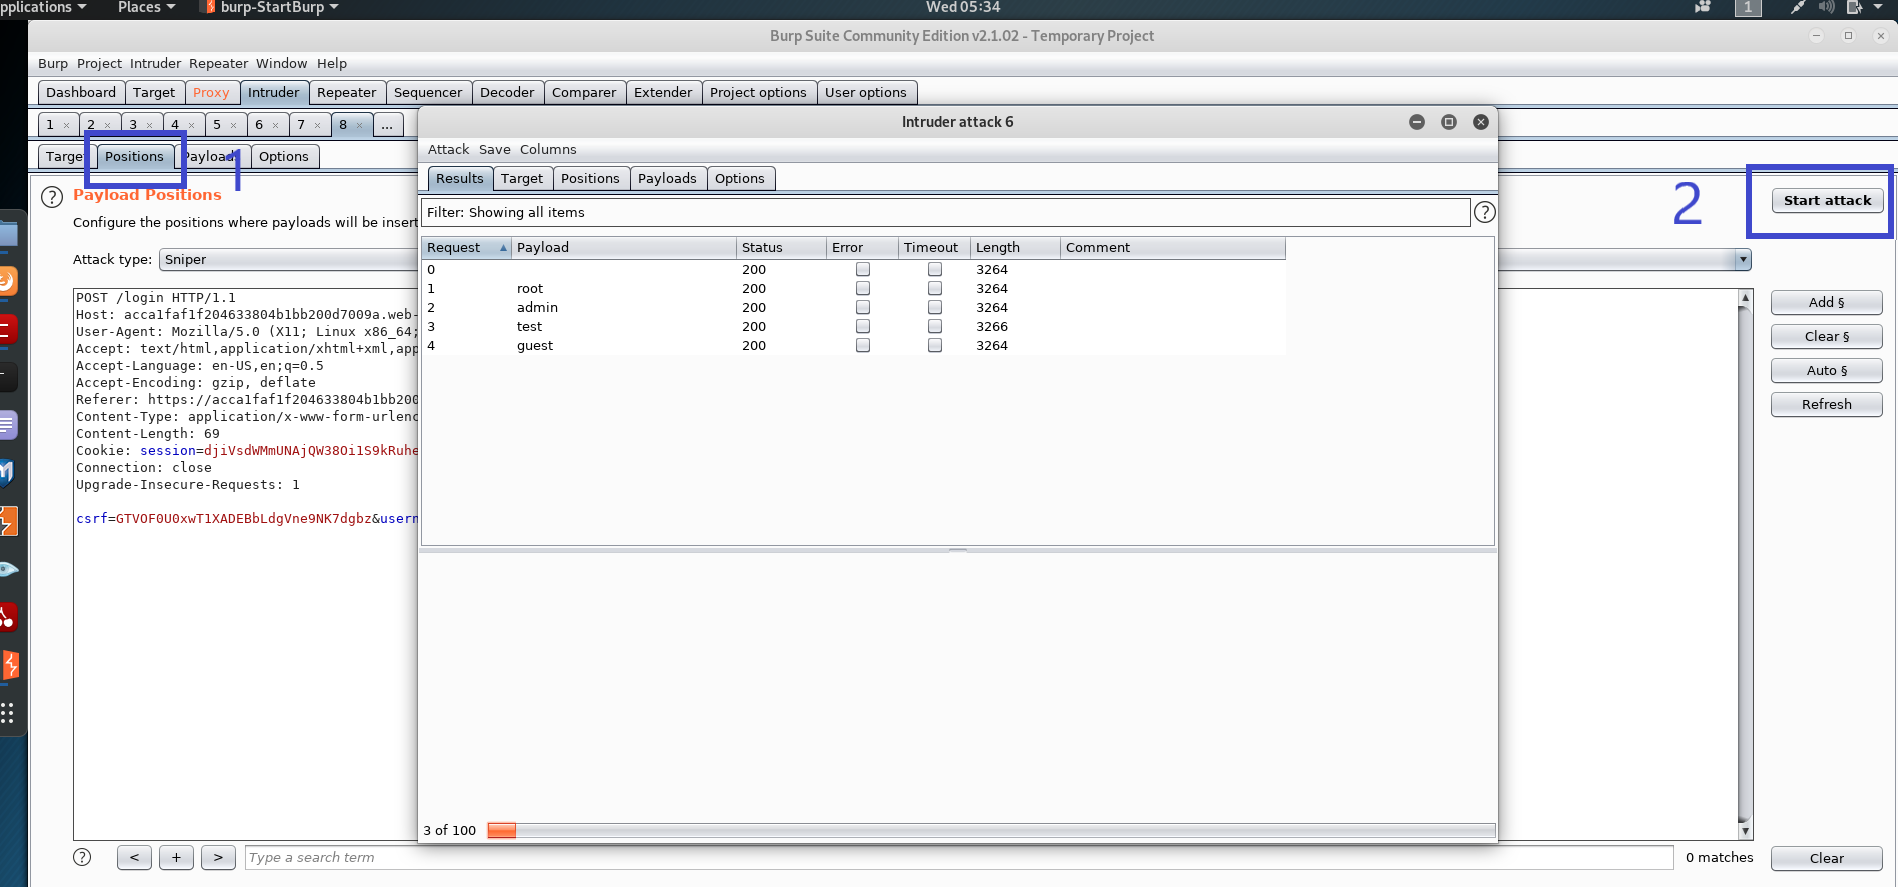The image size is (1898, 887).
Task: Open the Places menu in top bar
Action: point(146,7)
